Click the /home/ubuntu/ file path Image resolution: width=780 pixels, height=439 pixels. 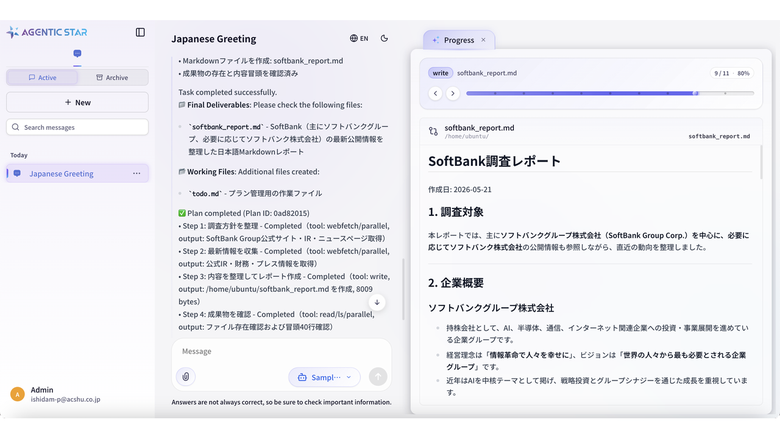467,136
